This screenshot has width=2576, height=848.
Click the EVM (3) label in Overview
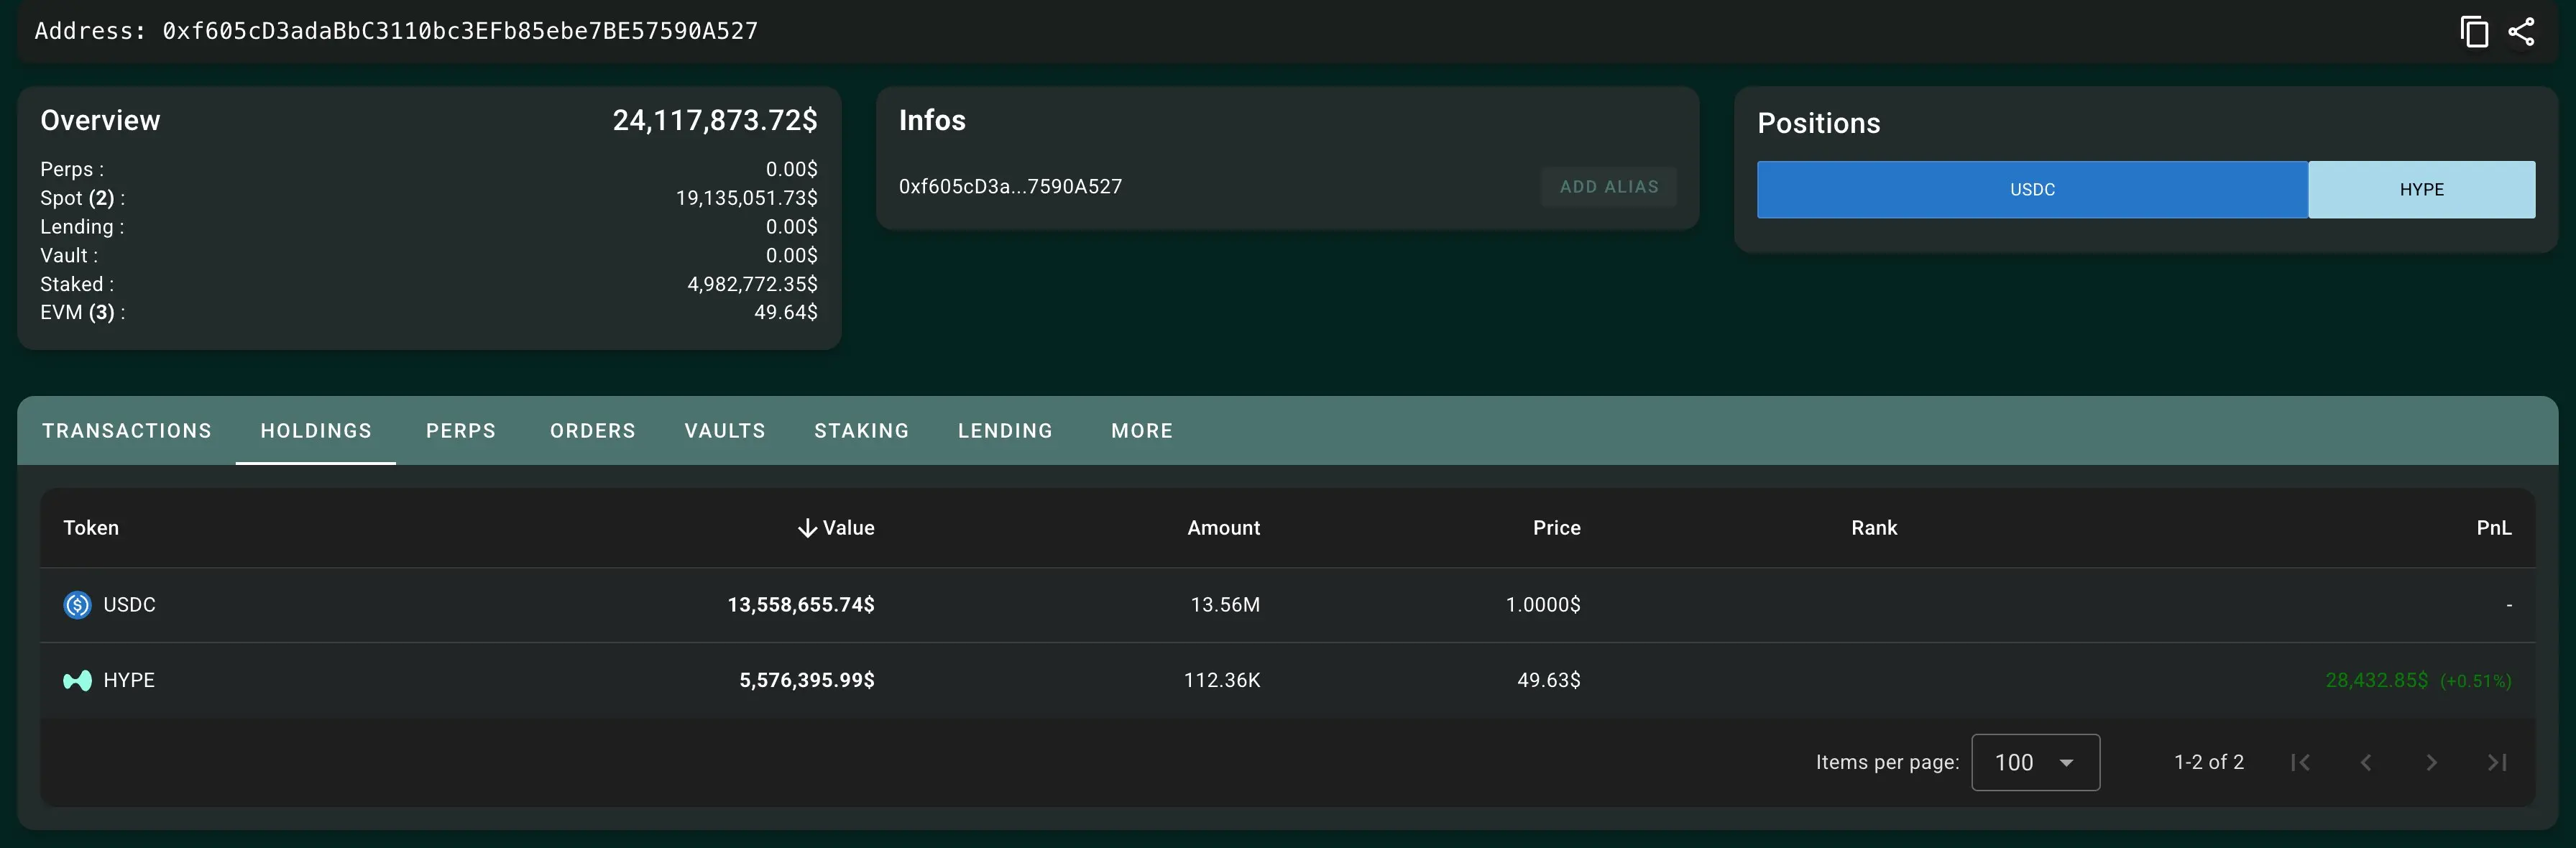click(83, 313)
